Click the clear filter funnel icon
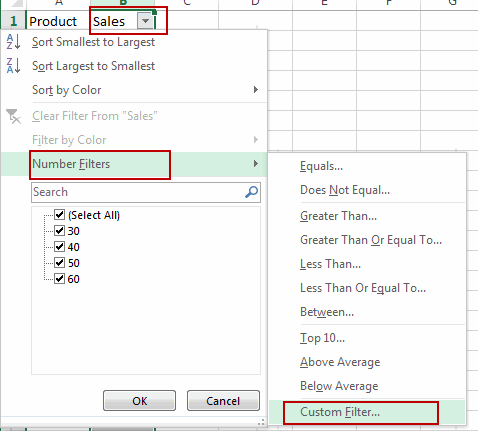478x431 pixels. point(13,116)
